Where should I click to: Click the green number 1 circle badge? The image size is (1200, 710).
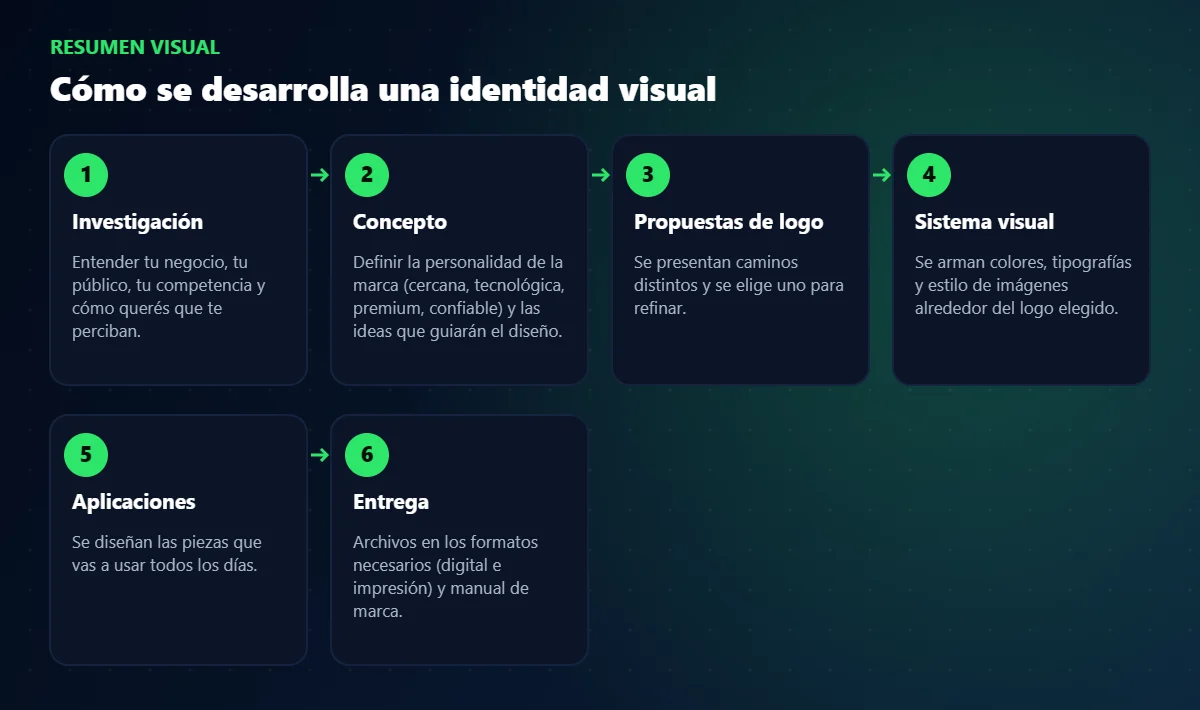(x=86, y=175)
